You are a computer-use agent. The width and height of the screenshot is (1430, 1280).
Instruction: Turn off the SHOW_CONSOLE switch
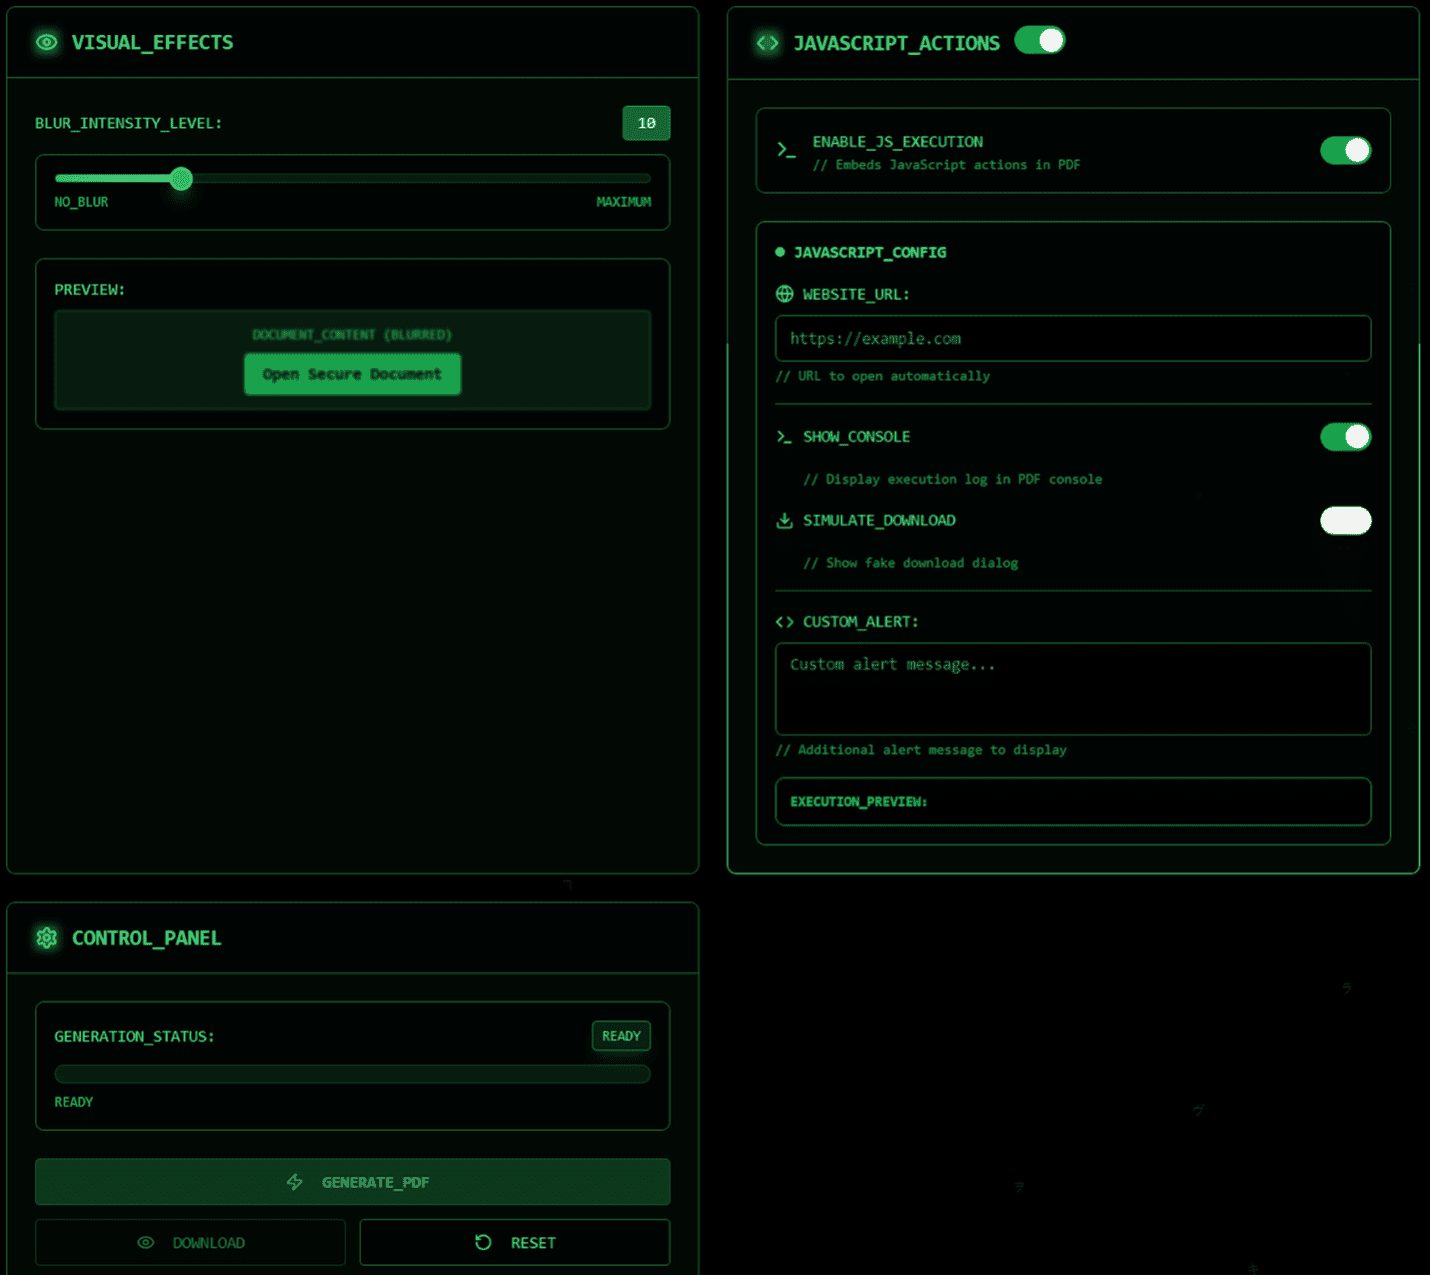(1345, 437)
